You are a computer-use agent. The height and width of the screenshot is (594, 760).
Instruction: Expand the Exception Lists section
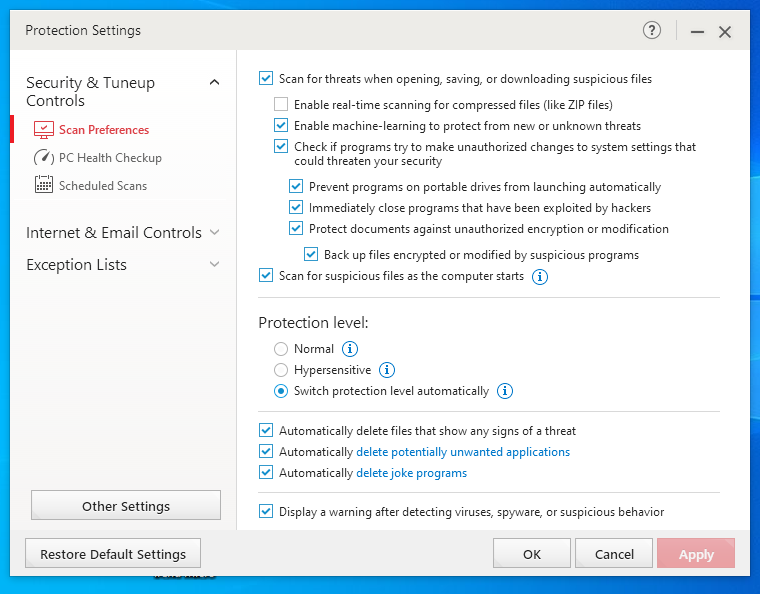(214, 265)
